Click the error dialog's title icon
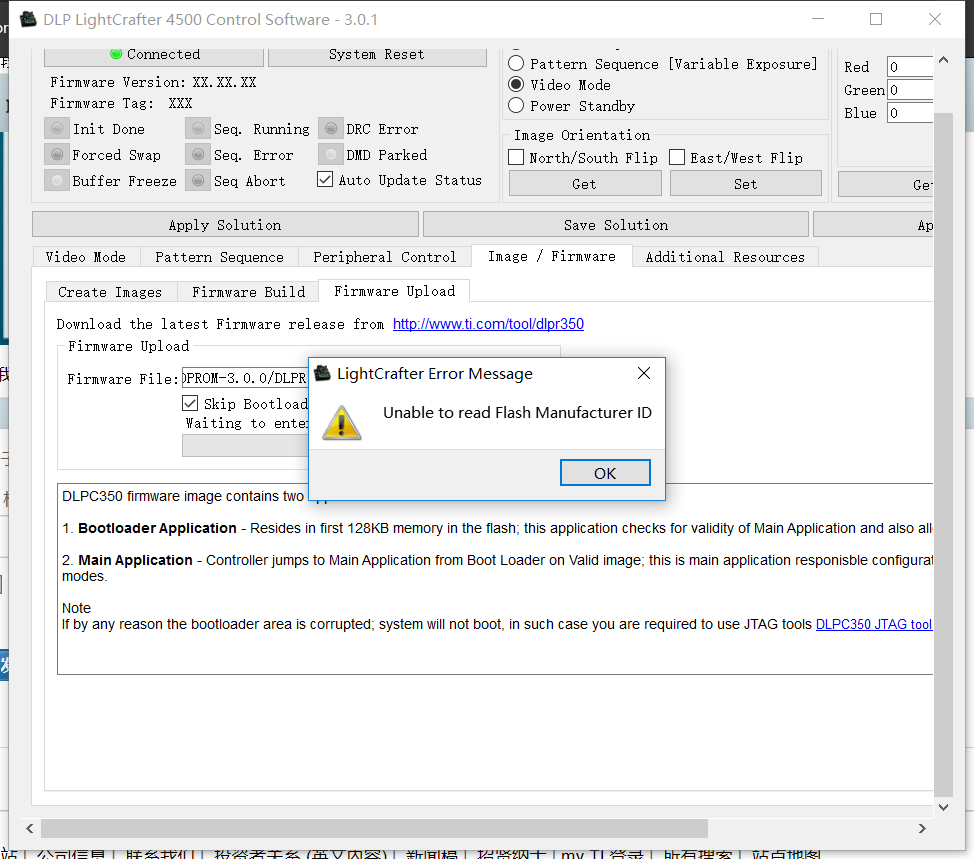This screenshot has height=859, width=974. pos(322,373)
